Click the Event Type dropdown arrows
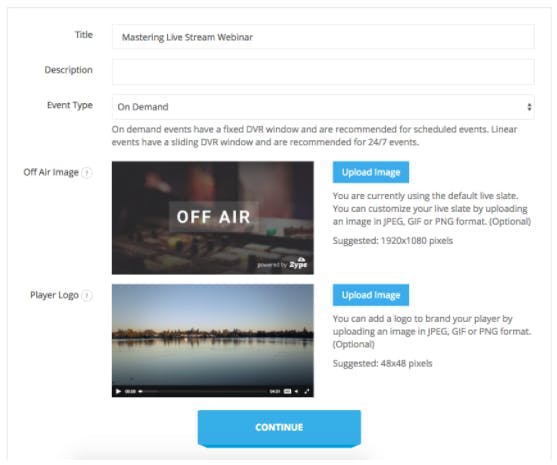Image resolution: width=557 pixels, height=465 pixels. [x=529, y=107]
